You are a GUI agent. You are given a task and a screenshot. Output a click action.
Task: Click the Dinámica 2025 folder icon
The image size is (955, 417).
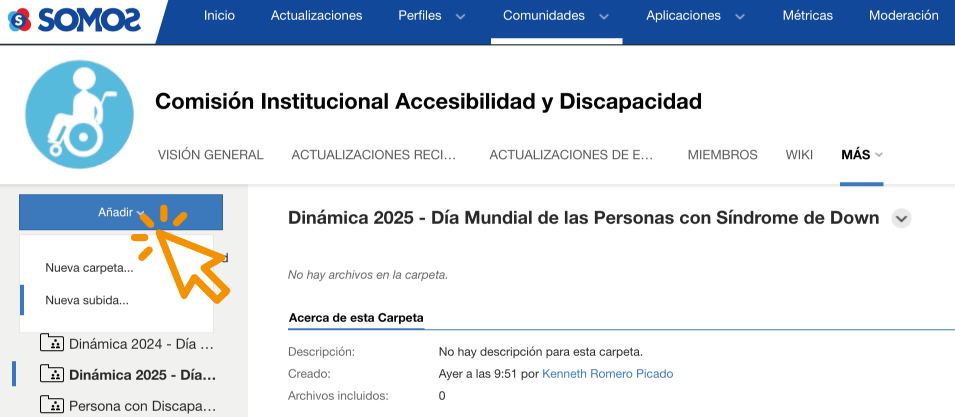(52, 374)
